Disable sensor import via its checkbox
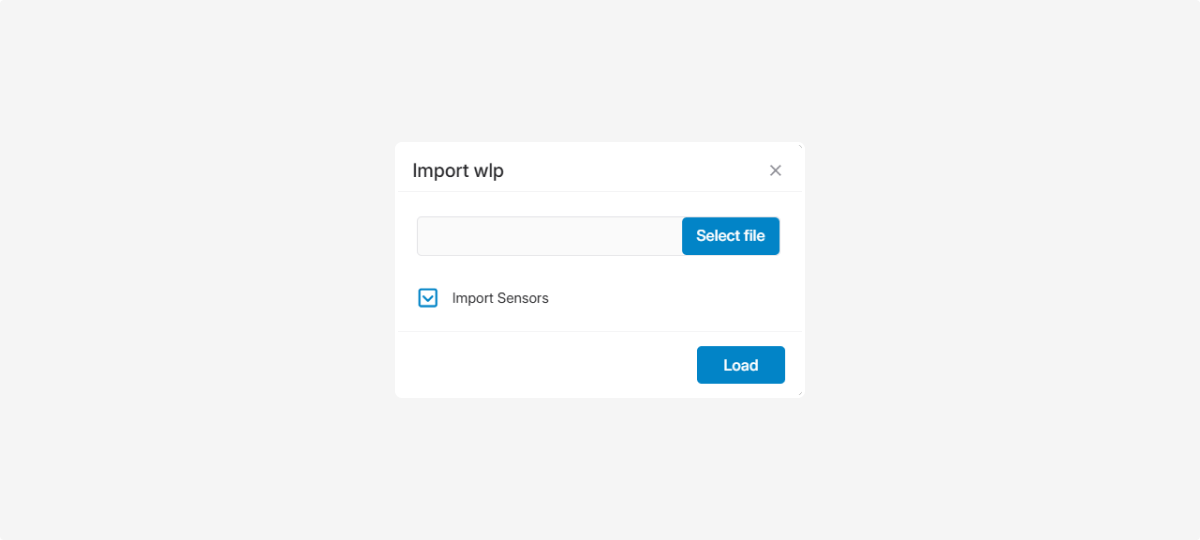Screen dimensions: 1200x540 coord(428,298)
